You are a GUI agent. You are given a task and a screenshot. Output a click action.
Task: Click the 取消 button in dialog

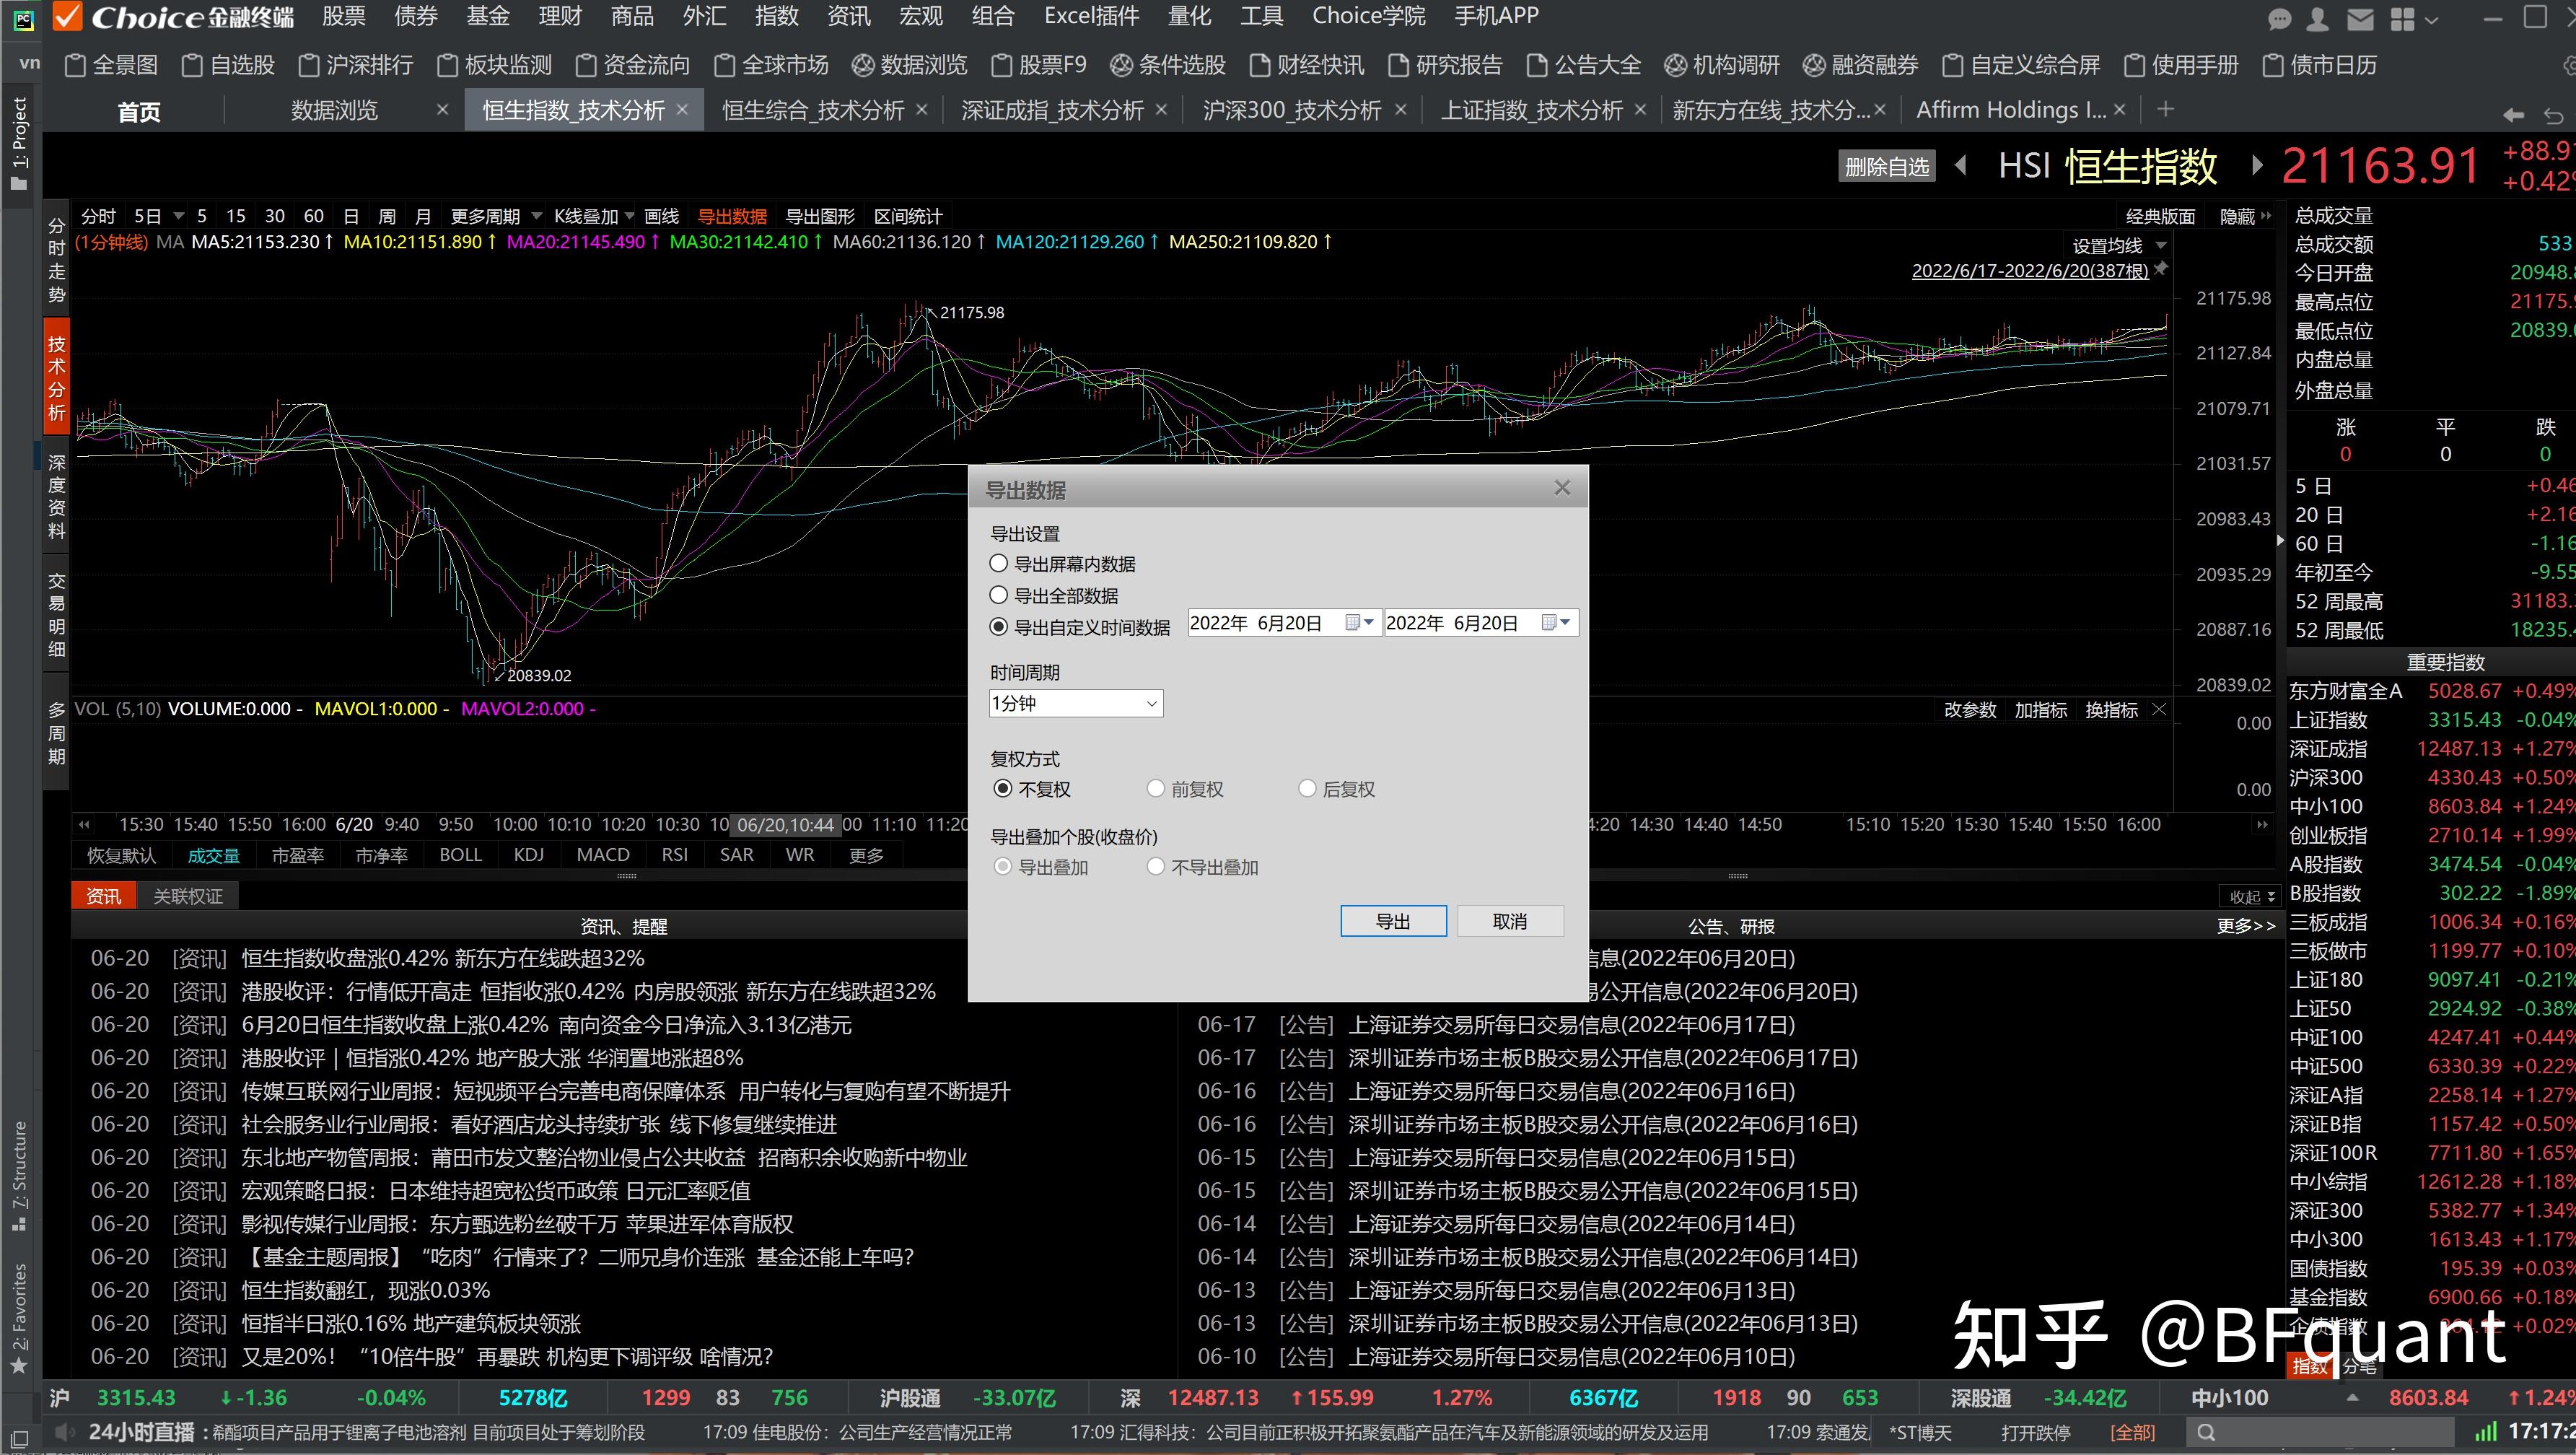click(x=1510, y=921)
